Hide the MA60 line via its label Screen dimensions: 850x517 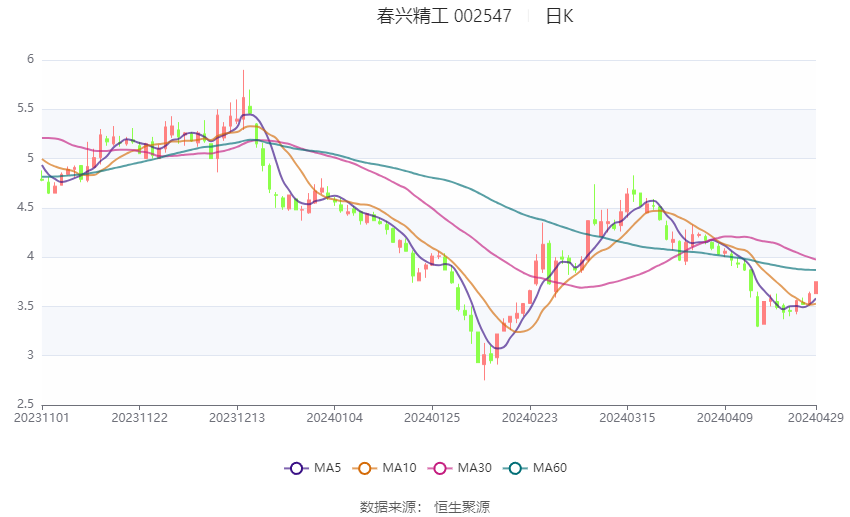point(550,468)
